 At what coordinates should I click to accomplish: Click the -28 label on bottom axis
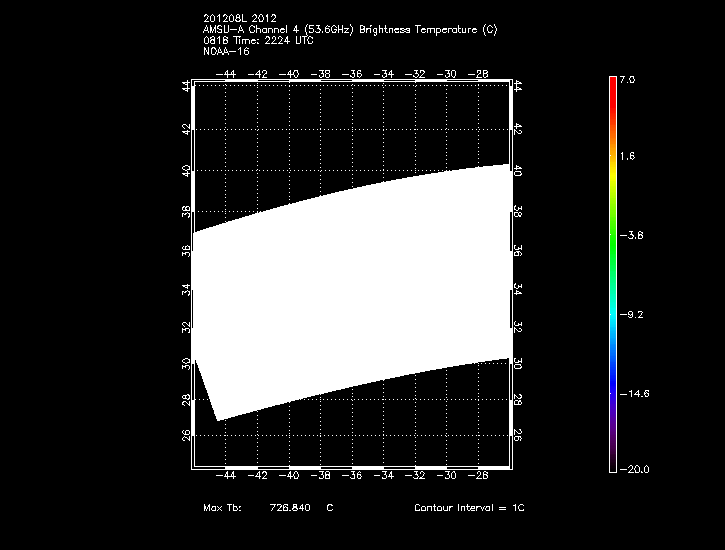(481, 476)
